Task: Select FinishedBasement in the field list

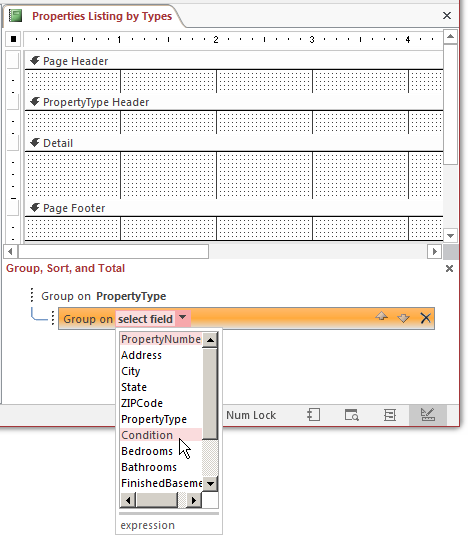Action: point(161,483)
